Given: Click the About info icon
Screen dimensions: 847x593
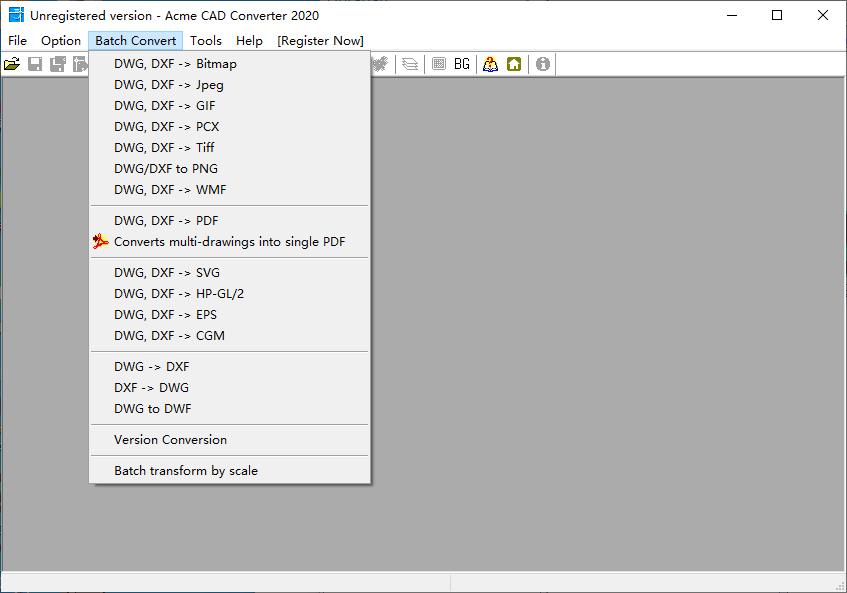Looking at the screenshot, I should [x=543, y=64].
